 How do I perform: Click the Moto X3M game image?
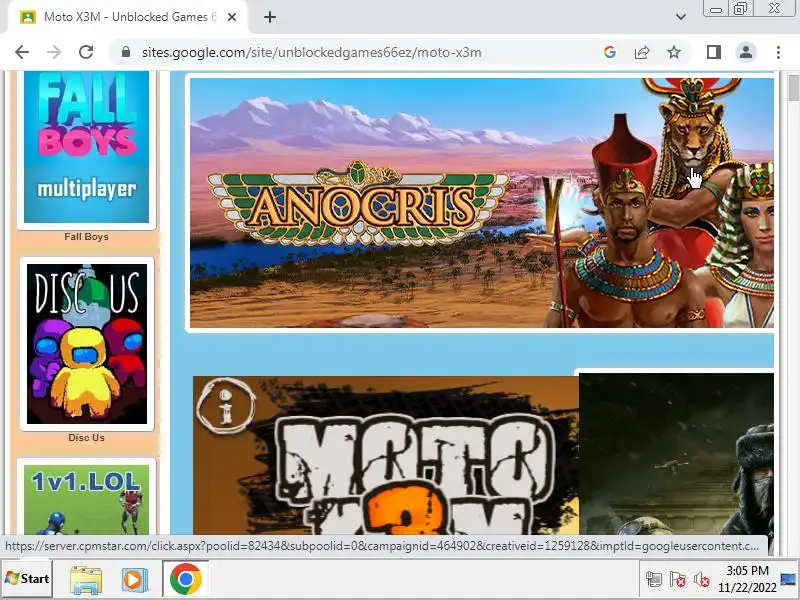click(x=386, y=455)
